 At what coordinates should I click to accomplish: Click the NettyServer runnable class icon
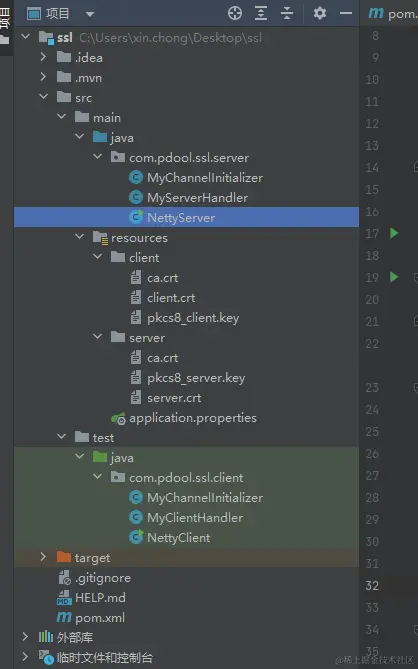coord(136,217)
